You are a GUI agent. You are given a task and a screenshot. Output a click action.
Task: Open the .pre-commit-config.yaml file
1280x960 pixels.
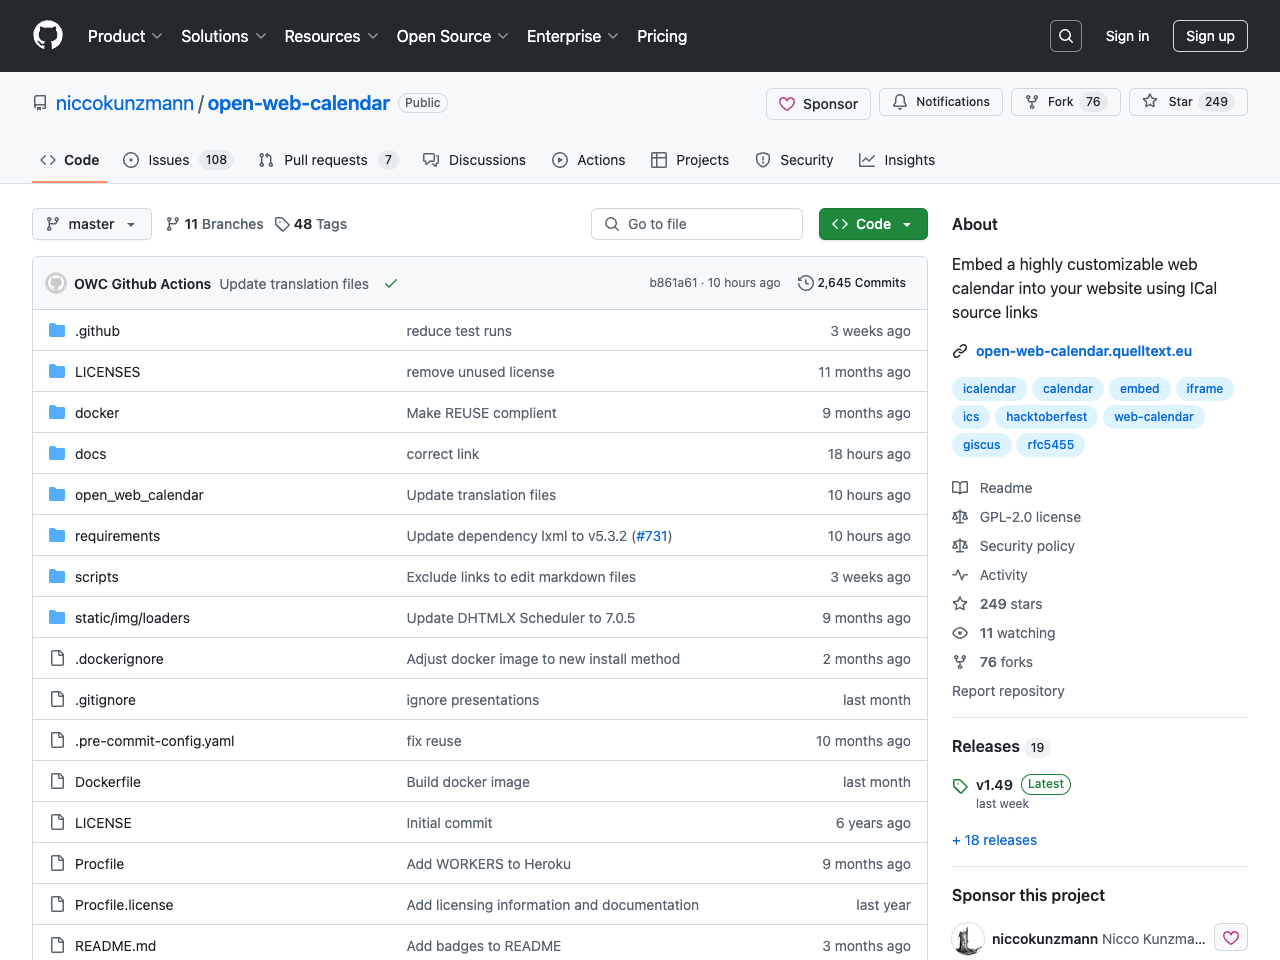tap(155, 740)
